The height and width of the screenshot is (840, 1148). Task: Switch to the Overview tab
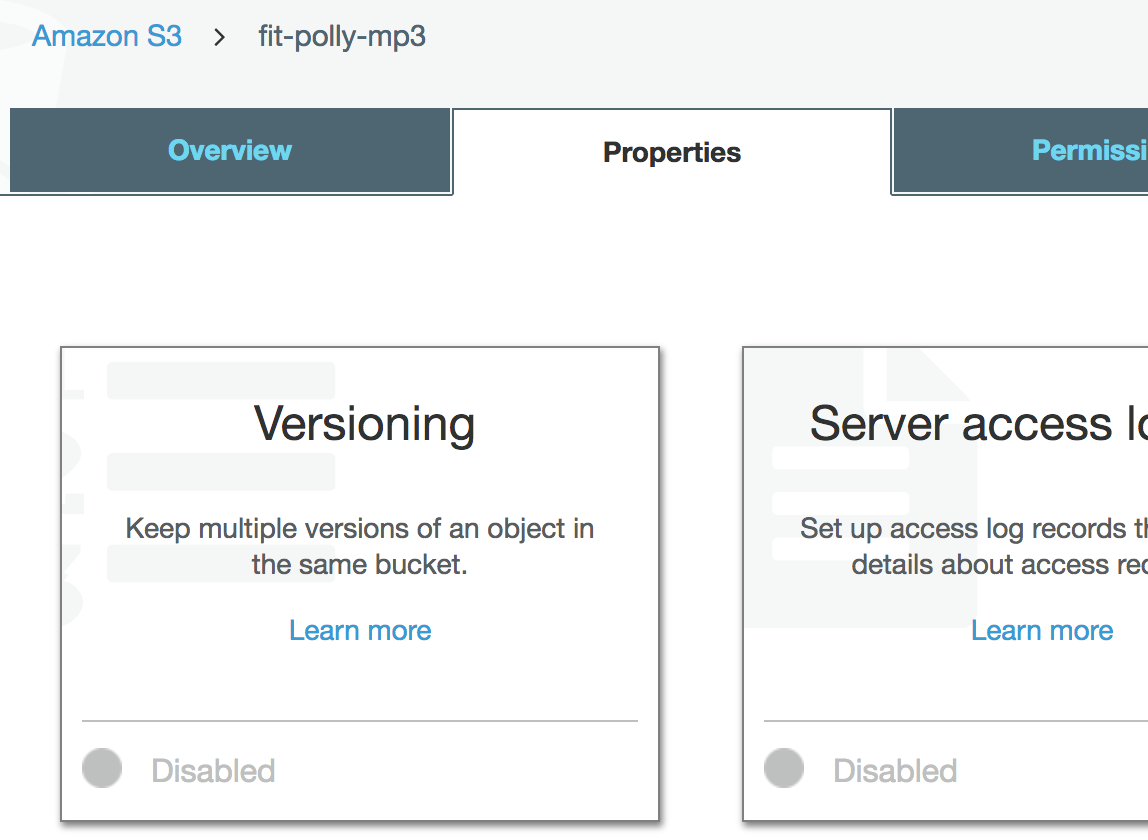point(230,150)
